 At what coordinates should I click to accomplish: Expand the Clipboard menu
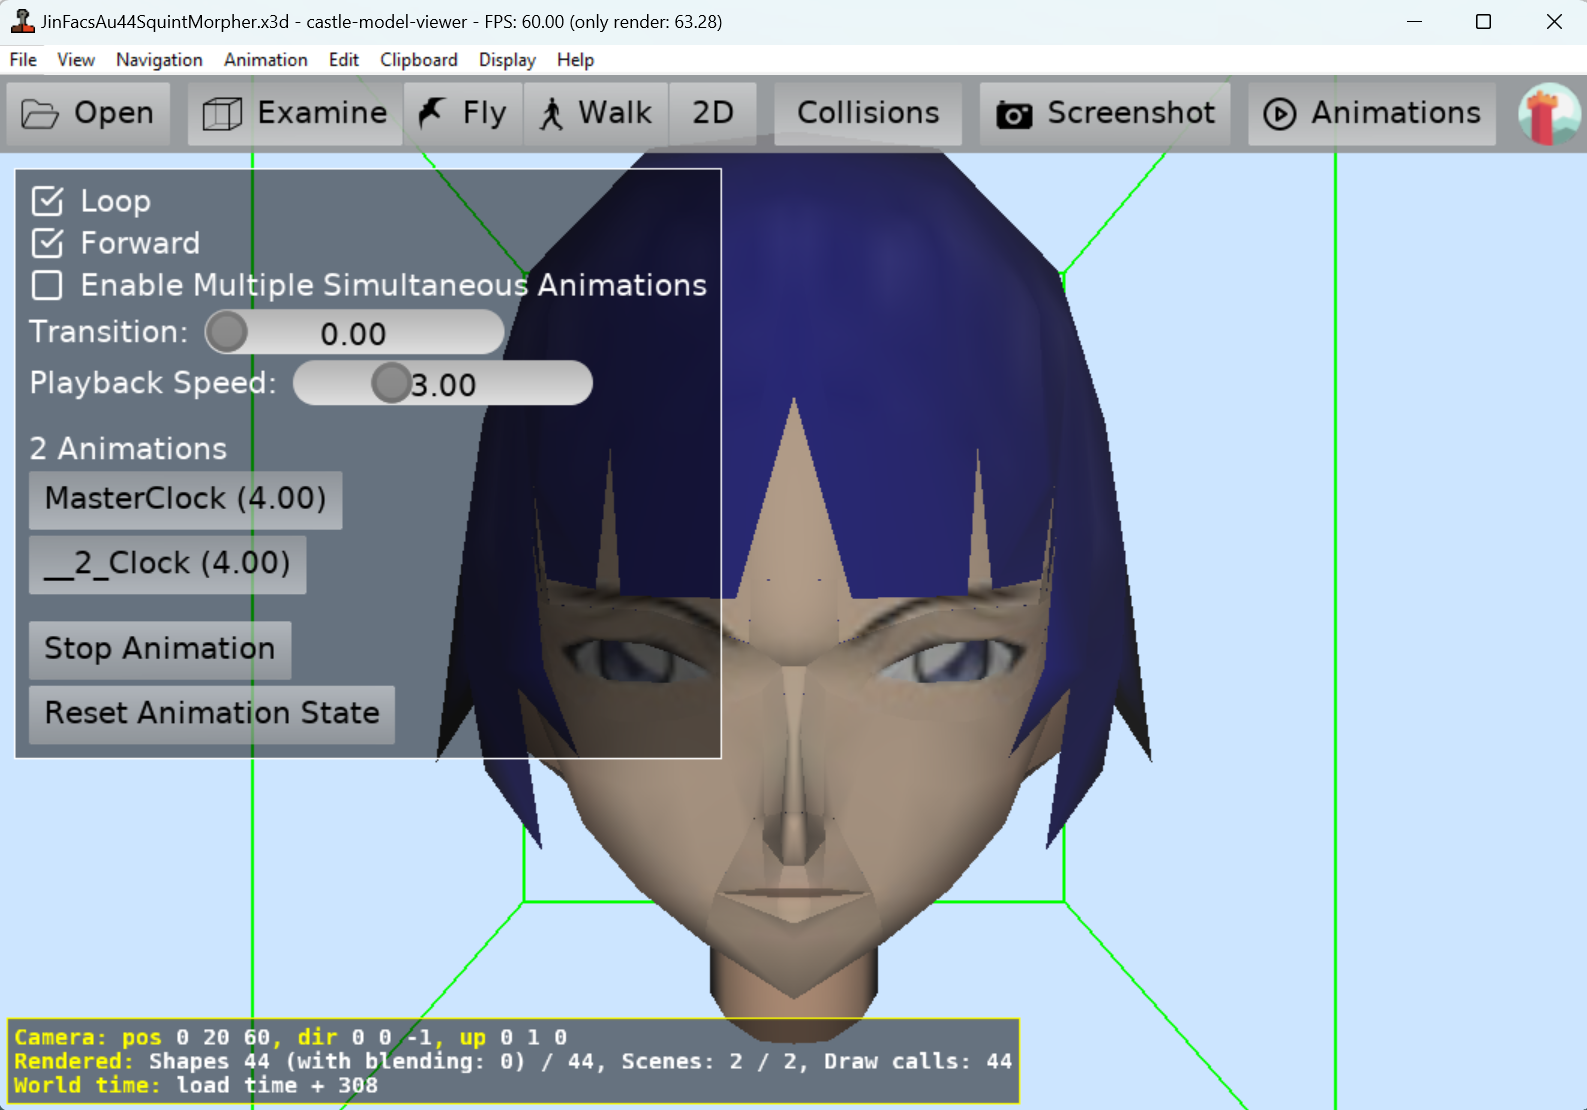point(418,60)
